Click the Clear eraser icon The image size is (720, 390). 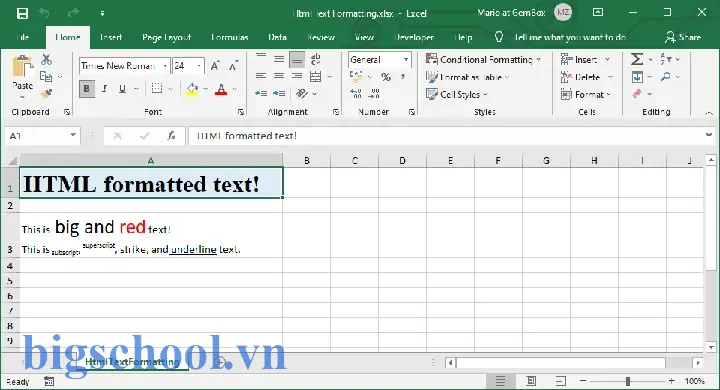coord(637,94)
